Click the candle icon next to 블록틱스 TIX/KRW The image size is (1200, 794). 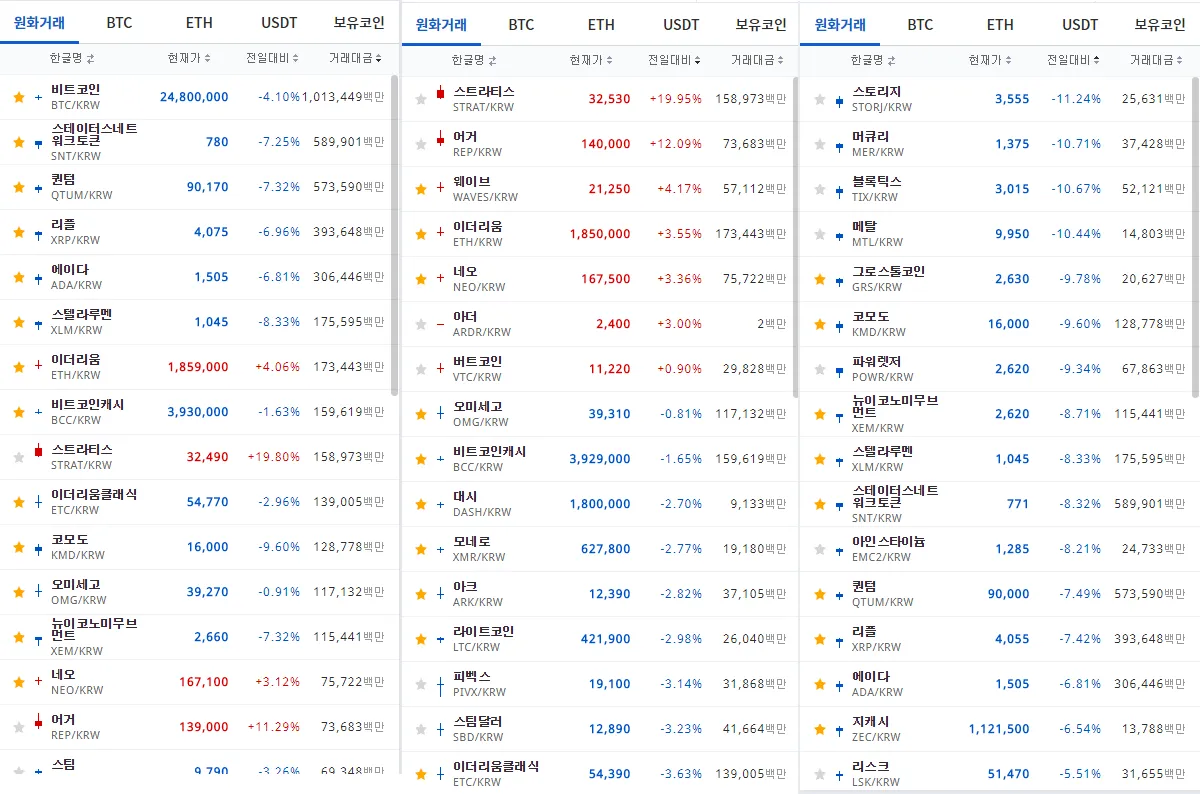[839, 189]
